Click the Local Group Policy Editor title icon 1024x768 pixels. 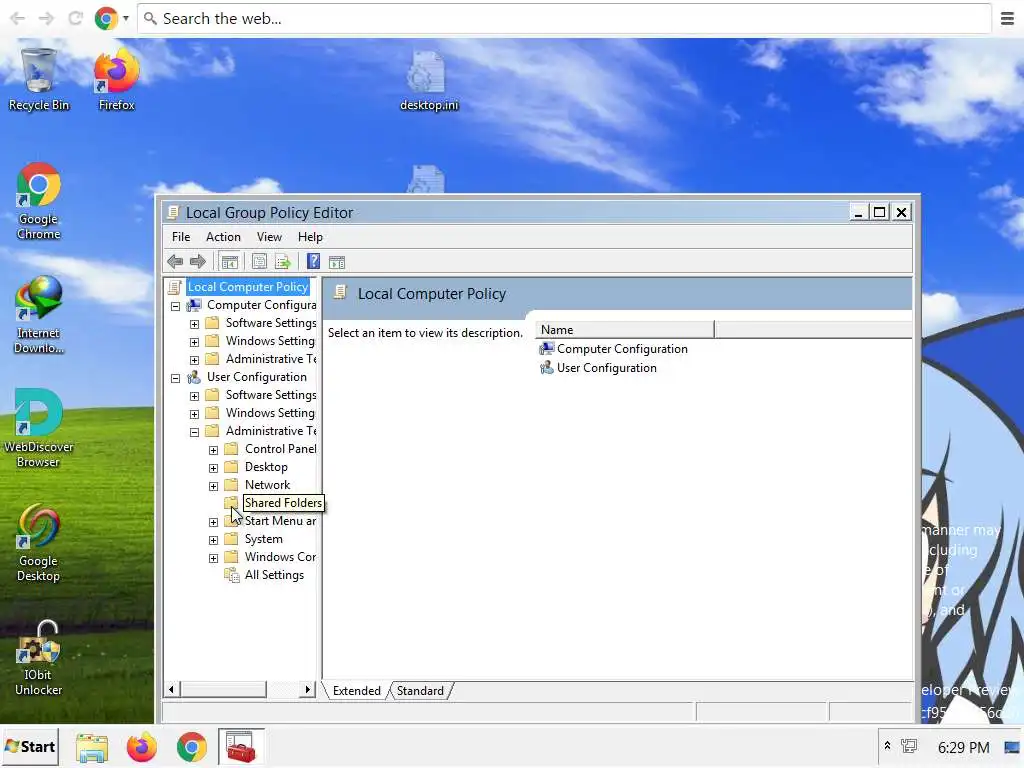tap(173, 212)
